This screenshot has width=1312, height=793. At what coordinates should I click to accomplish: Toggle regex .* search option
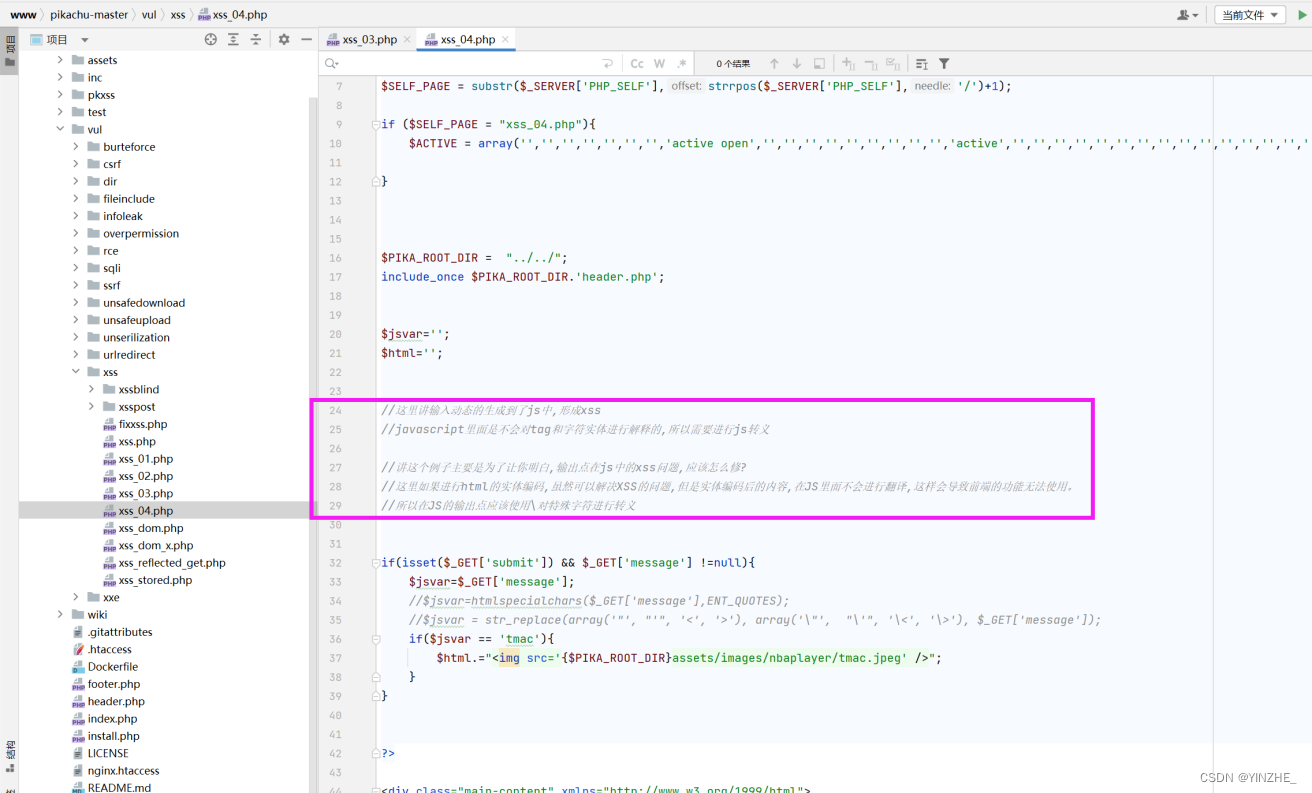click(x=682, y=64)
